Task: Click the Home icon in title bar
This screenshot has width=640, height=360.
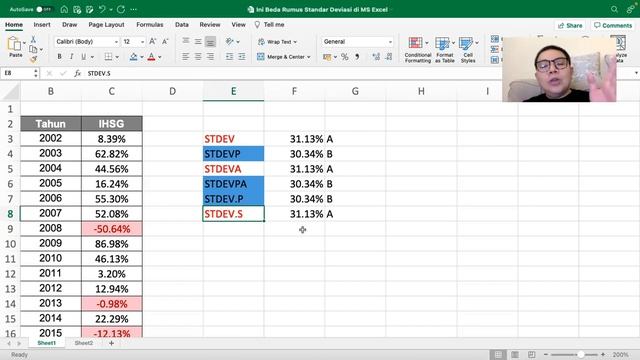Action: tap(64, 9)
